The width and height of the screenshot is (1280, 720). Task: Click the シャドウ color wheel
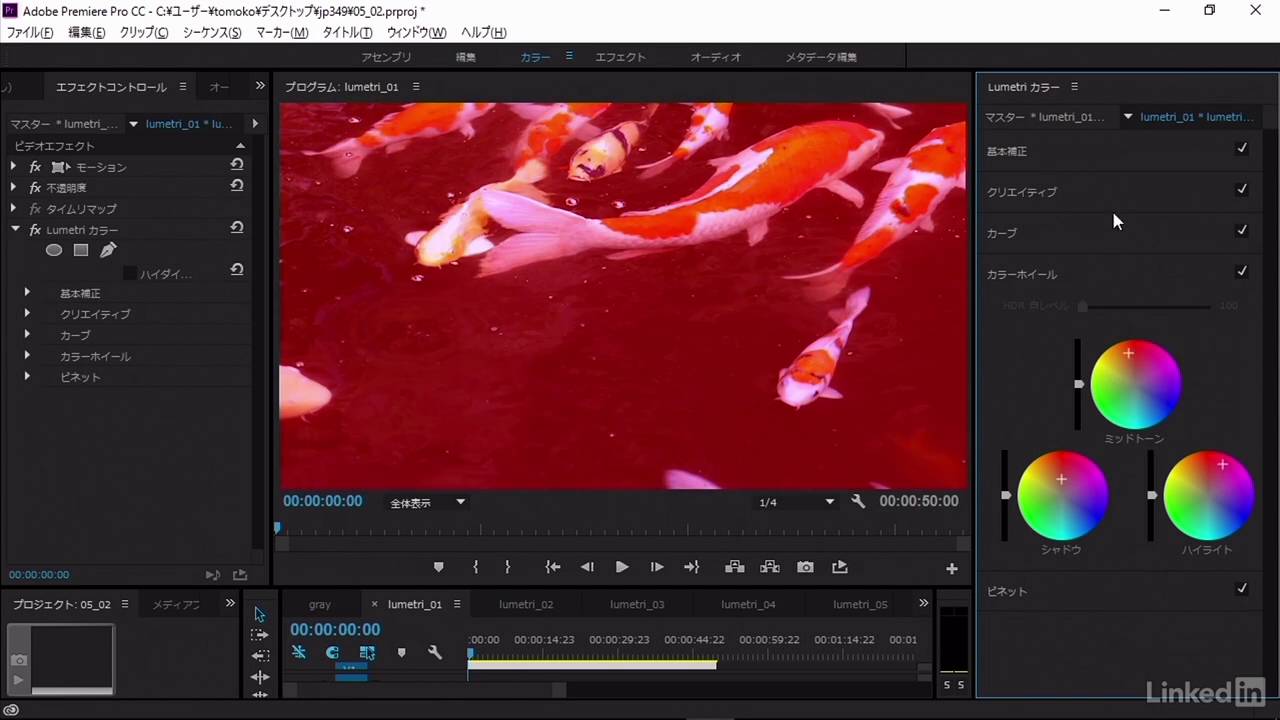[x=1062, y=496]
